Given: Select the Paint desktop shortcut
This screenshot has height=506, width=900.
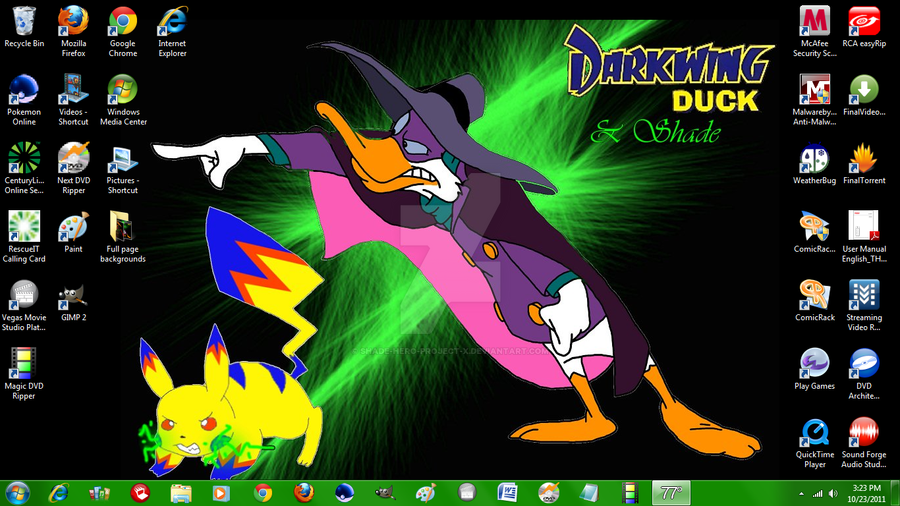Looking at the screenshot, I should [73, 232].
